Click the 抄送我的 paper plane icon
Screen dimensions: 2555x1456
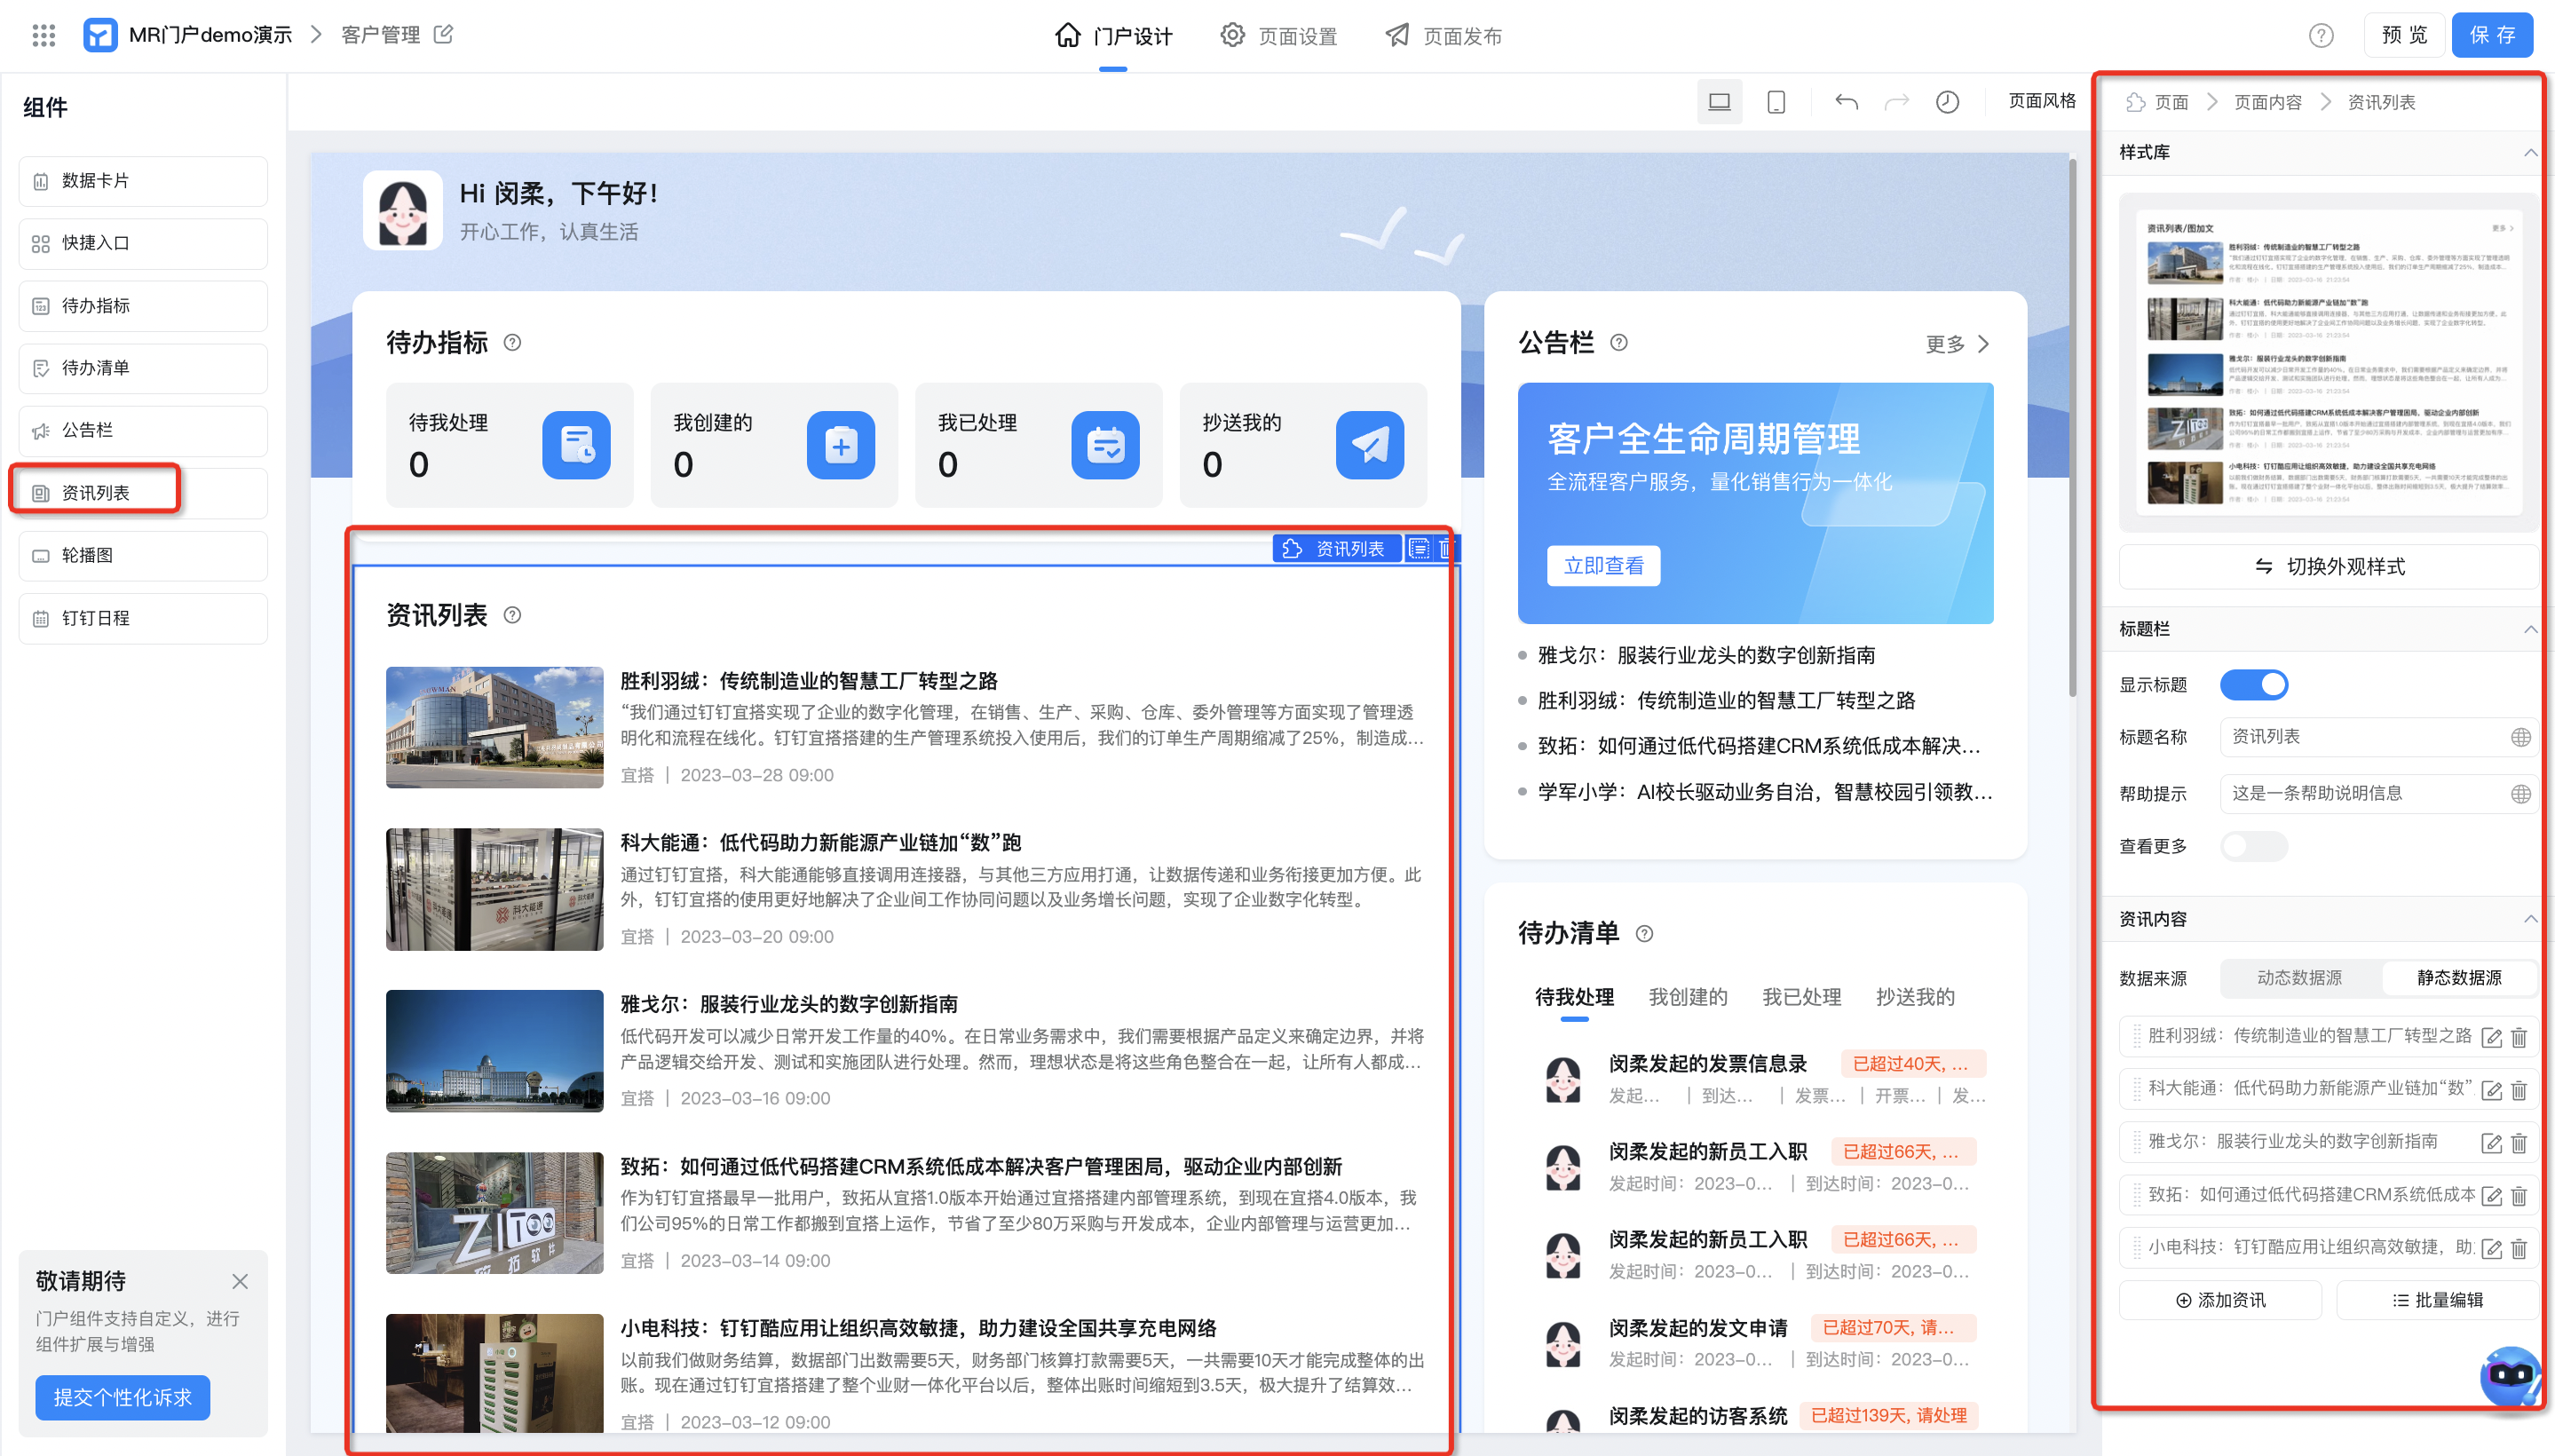pyautogui.click(x=1370, y=445)
